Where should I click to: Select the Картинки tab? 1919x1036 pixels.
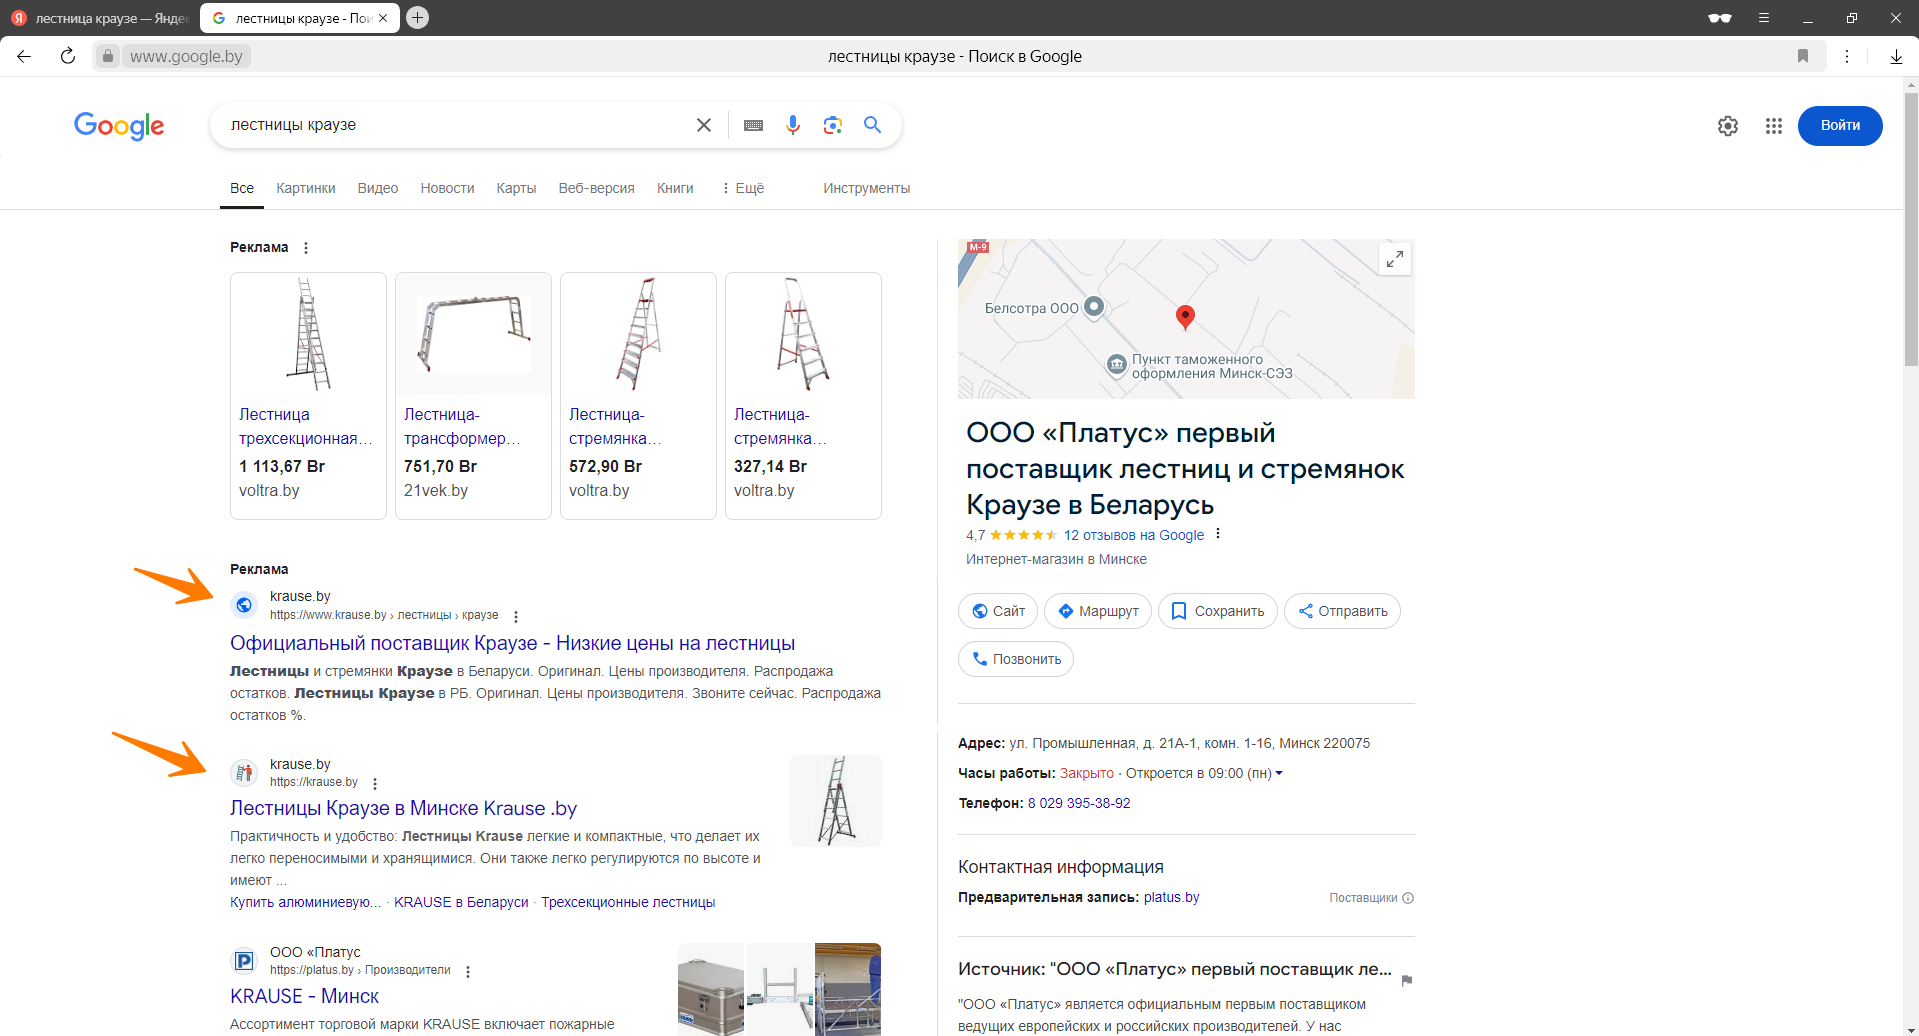click(x=306, y=188)
